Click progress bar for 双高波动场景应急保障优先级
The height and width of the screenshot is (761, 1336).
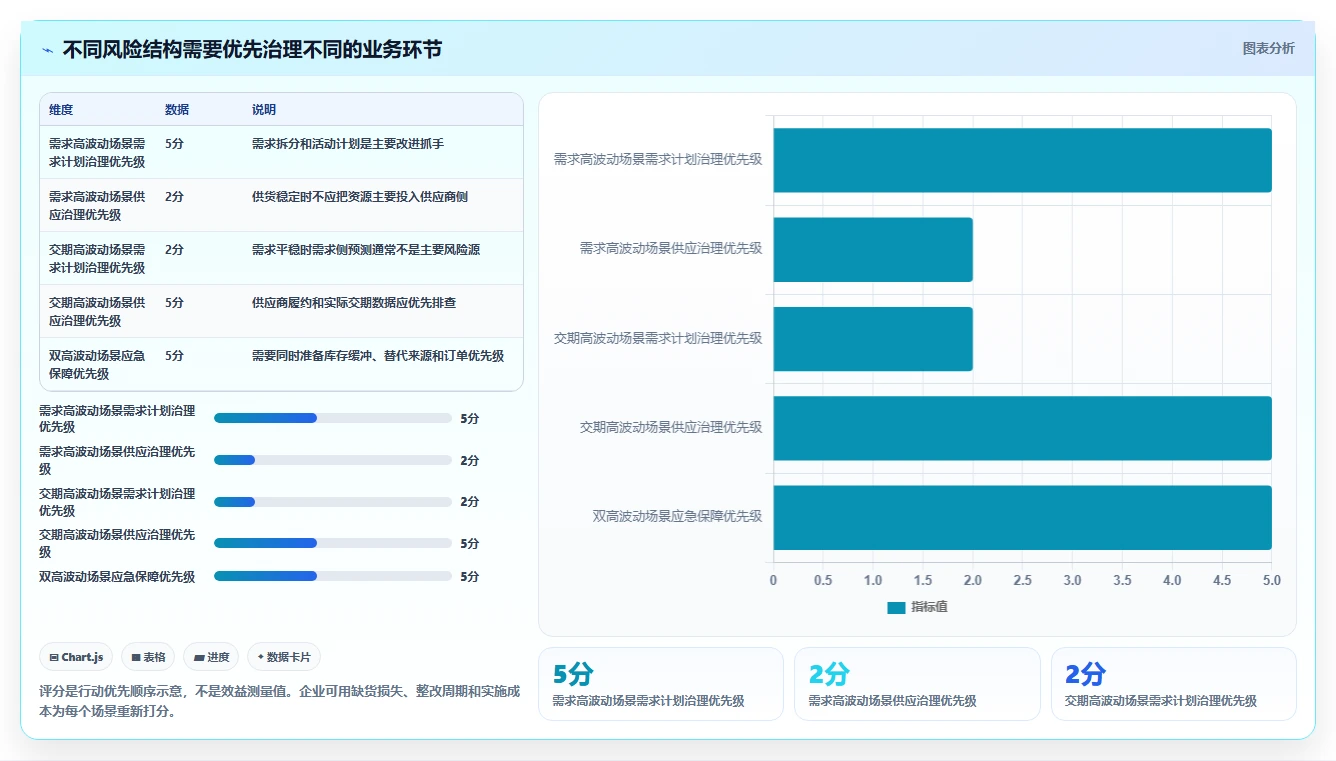[x=333, y=576]
